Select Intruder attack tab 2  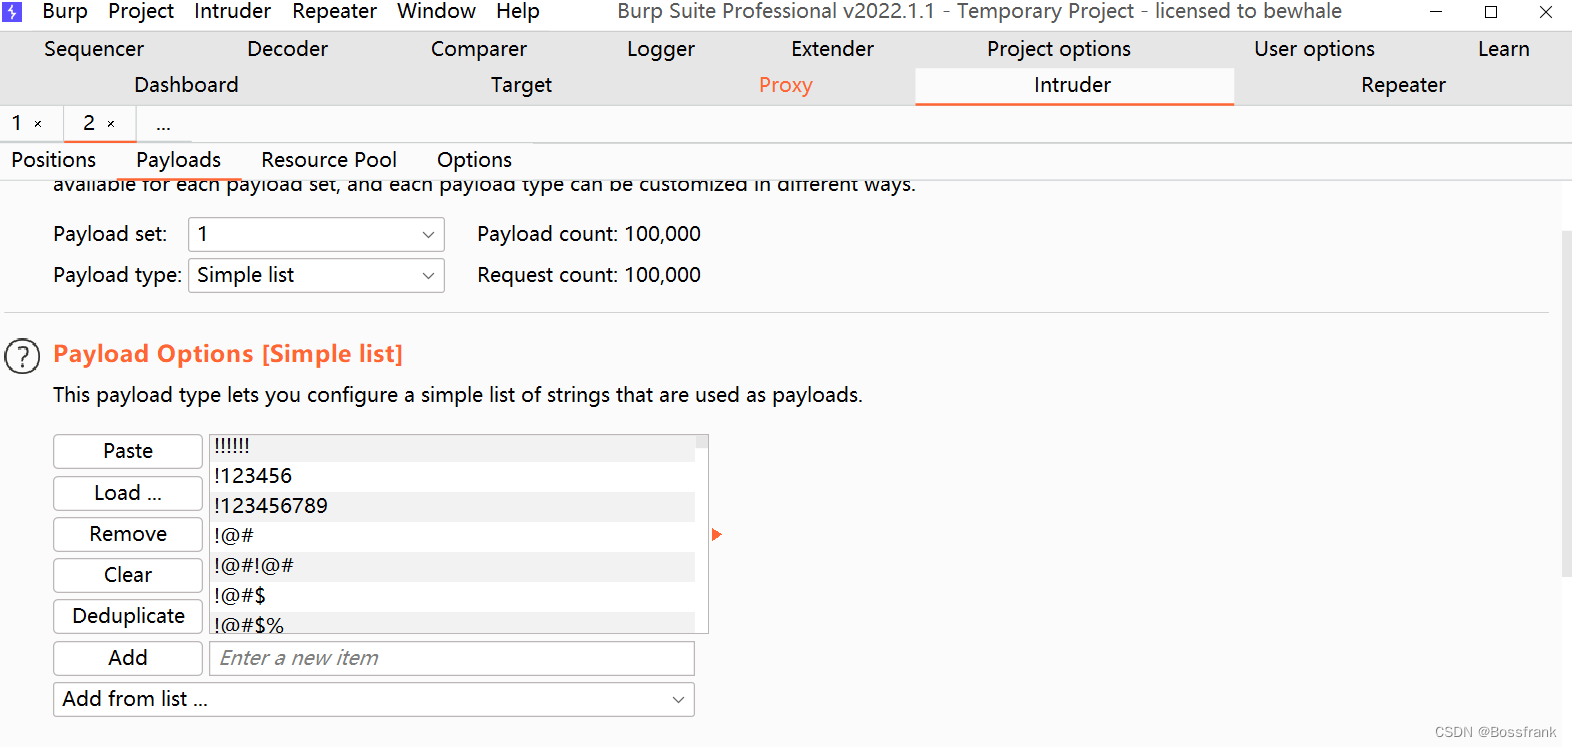click(89, 123)
